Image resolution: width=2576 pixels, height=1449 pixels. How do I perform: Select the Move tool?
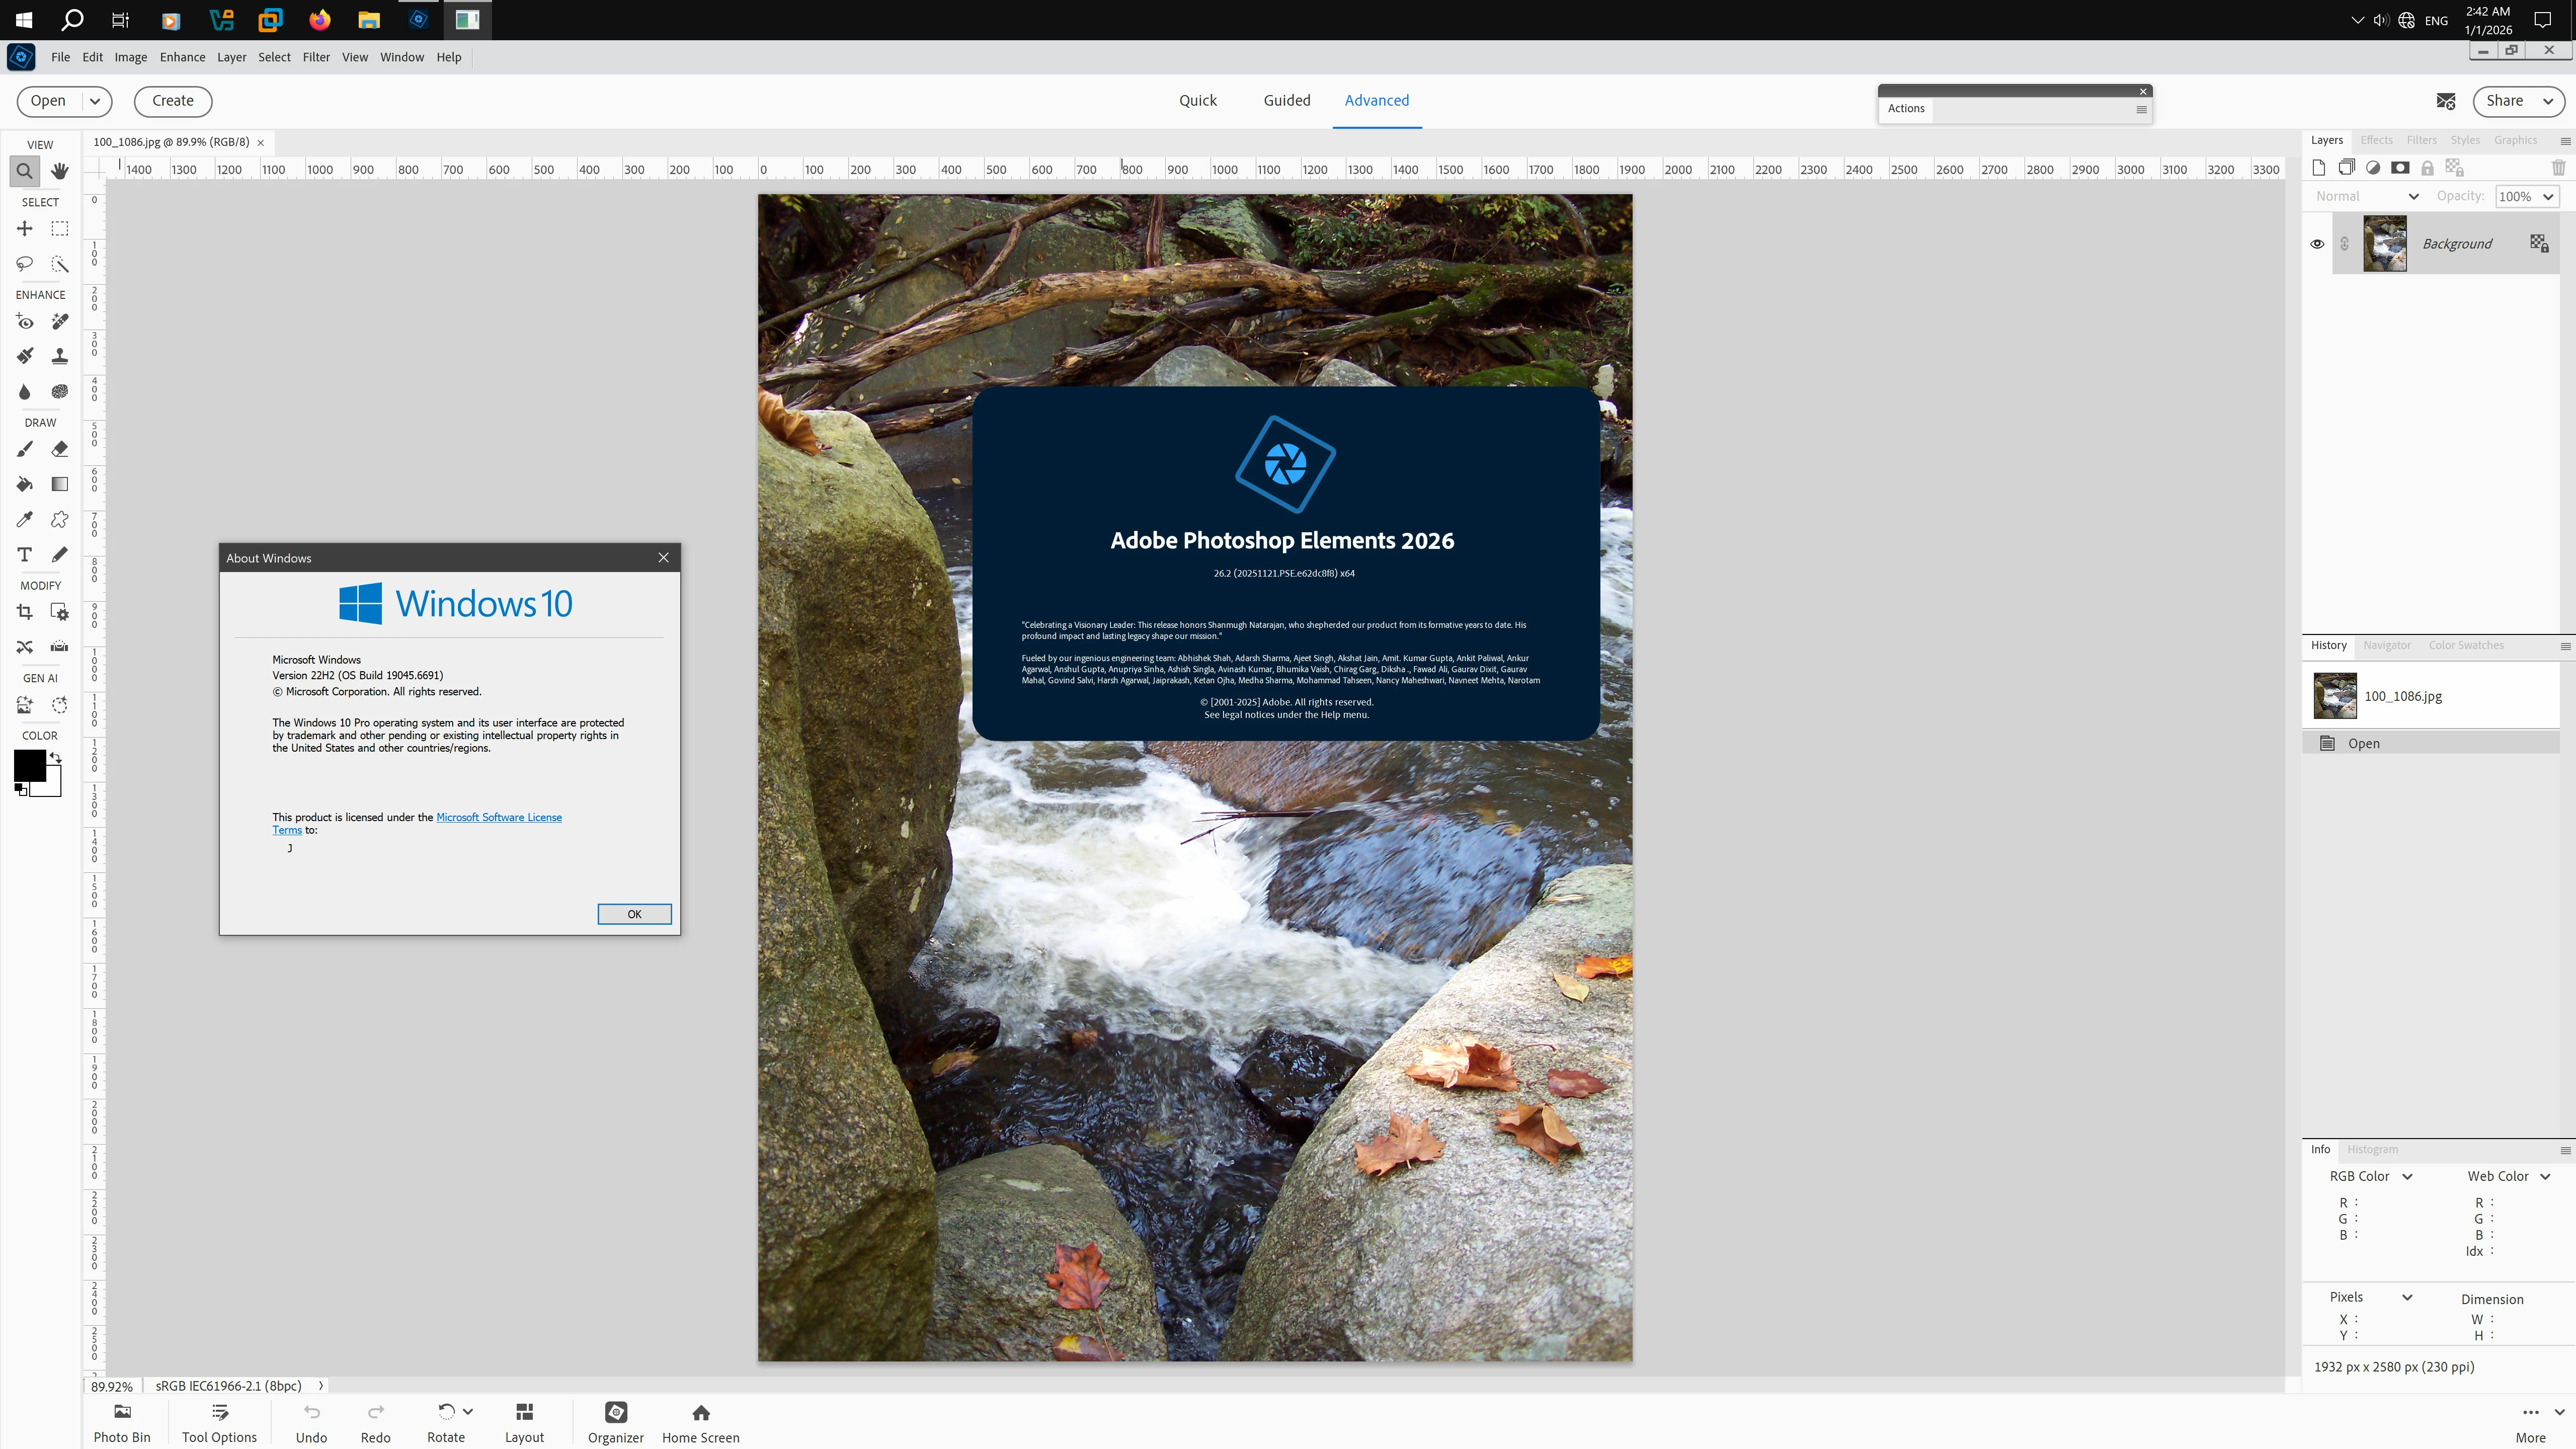(x=25, y=229)
